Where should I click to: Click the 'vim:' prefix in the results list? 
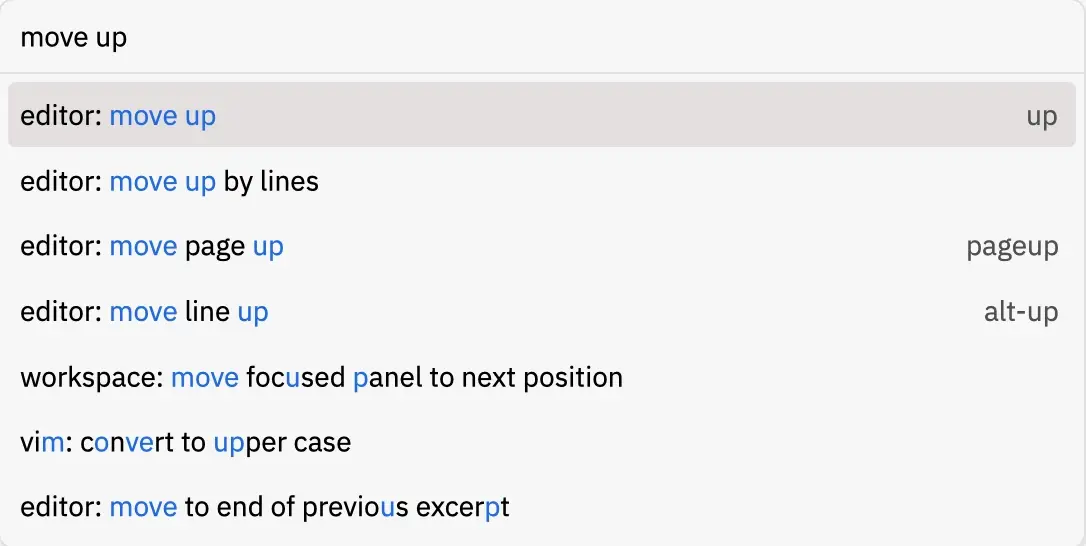pyautogui.click(x=46, y=442)
